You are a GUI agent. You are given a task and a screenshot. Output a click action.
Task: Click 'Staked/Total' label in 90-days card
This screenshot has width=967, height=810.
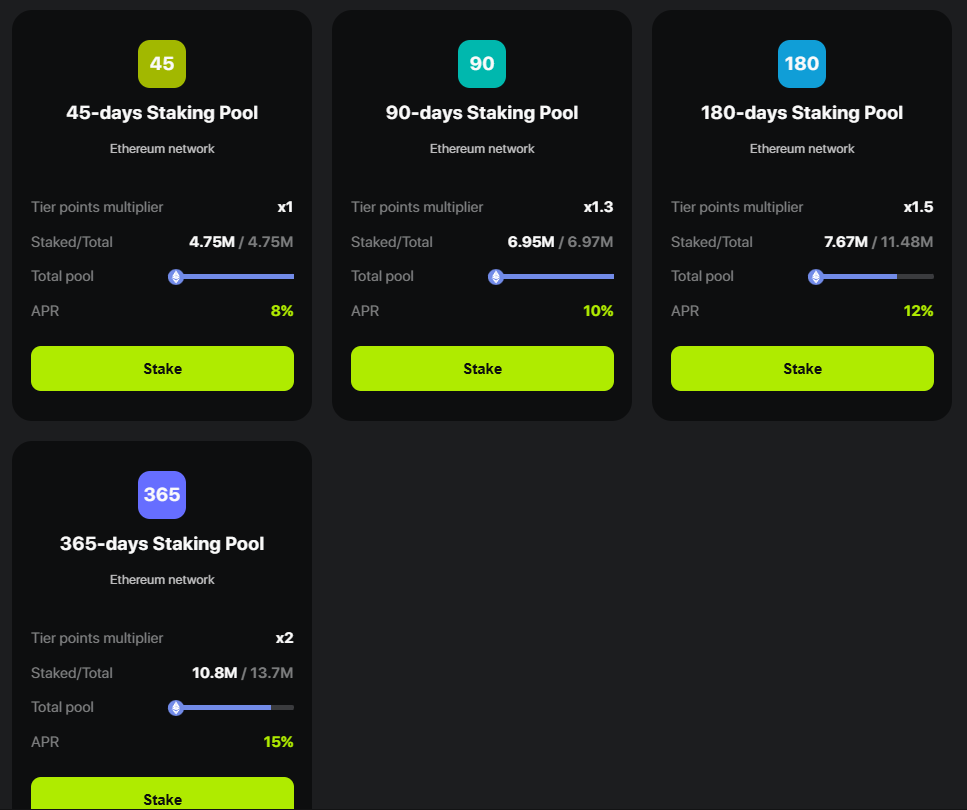click(x=392, y=242)
